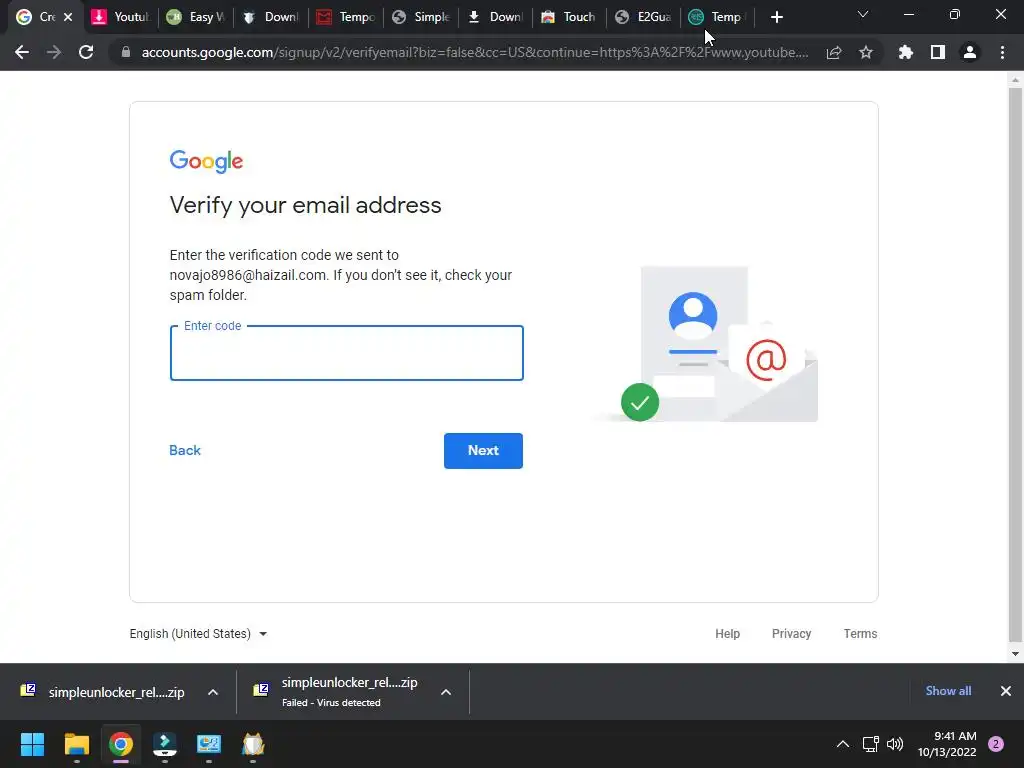Open a new tab with the plus button

pyautogui.click(x=776, y=17)
